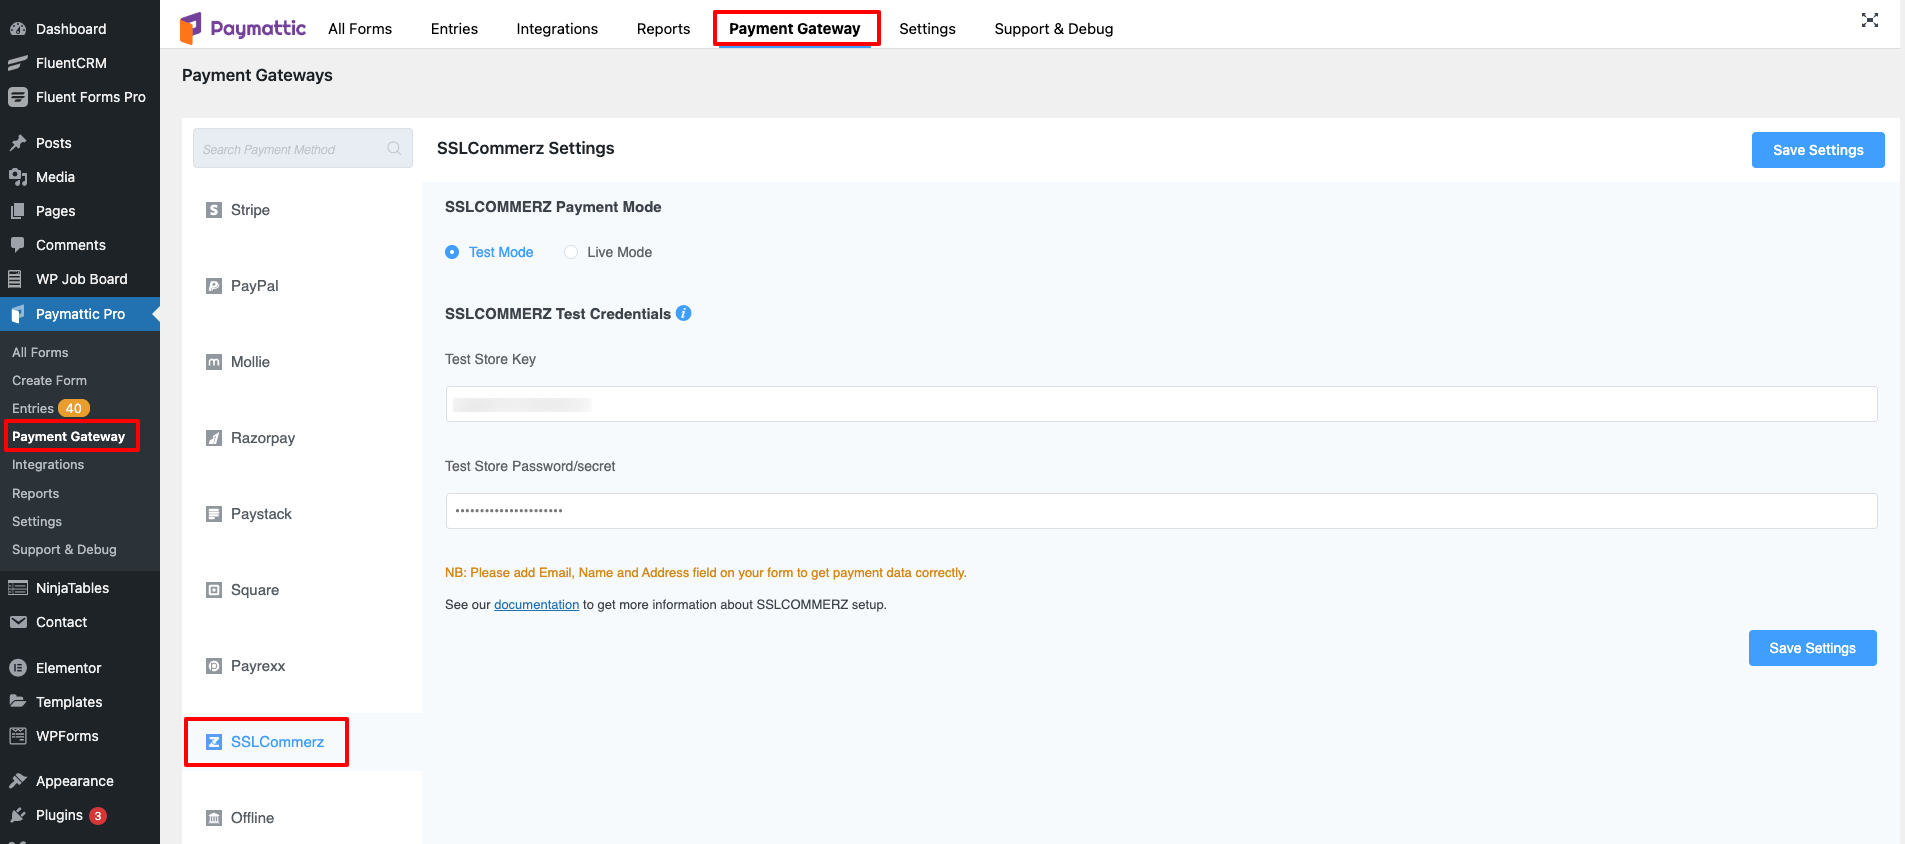Click the Paymattic Pro sidebar menu item

tap(80, 314)
